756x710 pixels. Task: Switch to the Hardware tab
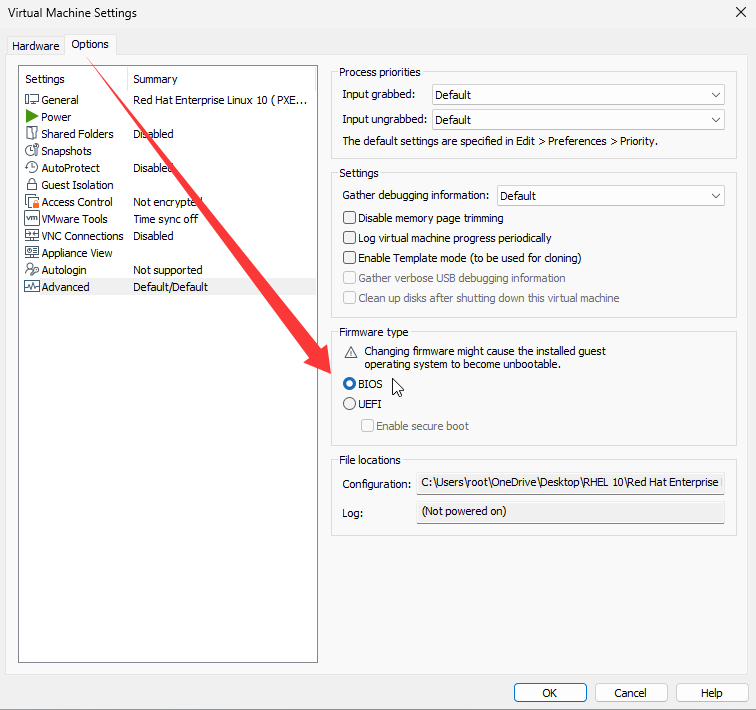[x=36, y=46]
